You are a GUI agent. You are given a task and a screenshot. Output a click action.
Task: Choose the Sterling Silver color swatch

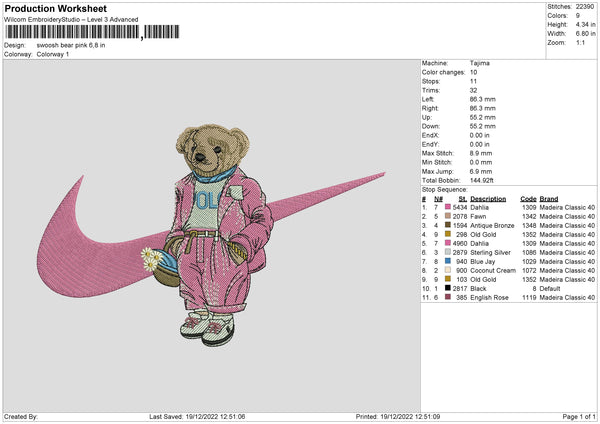pos(448,252)
